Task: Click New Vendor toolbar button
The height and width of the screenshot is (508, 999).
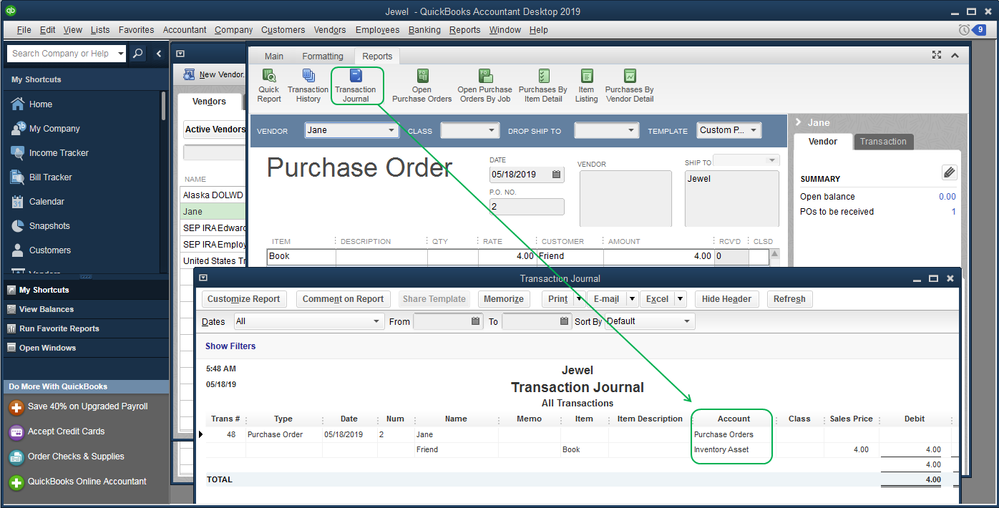Action: tap(213, 75)
